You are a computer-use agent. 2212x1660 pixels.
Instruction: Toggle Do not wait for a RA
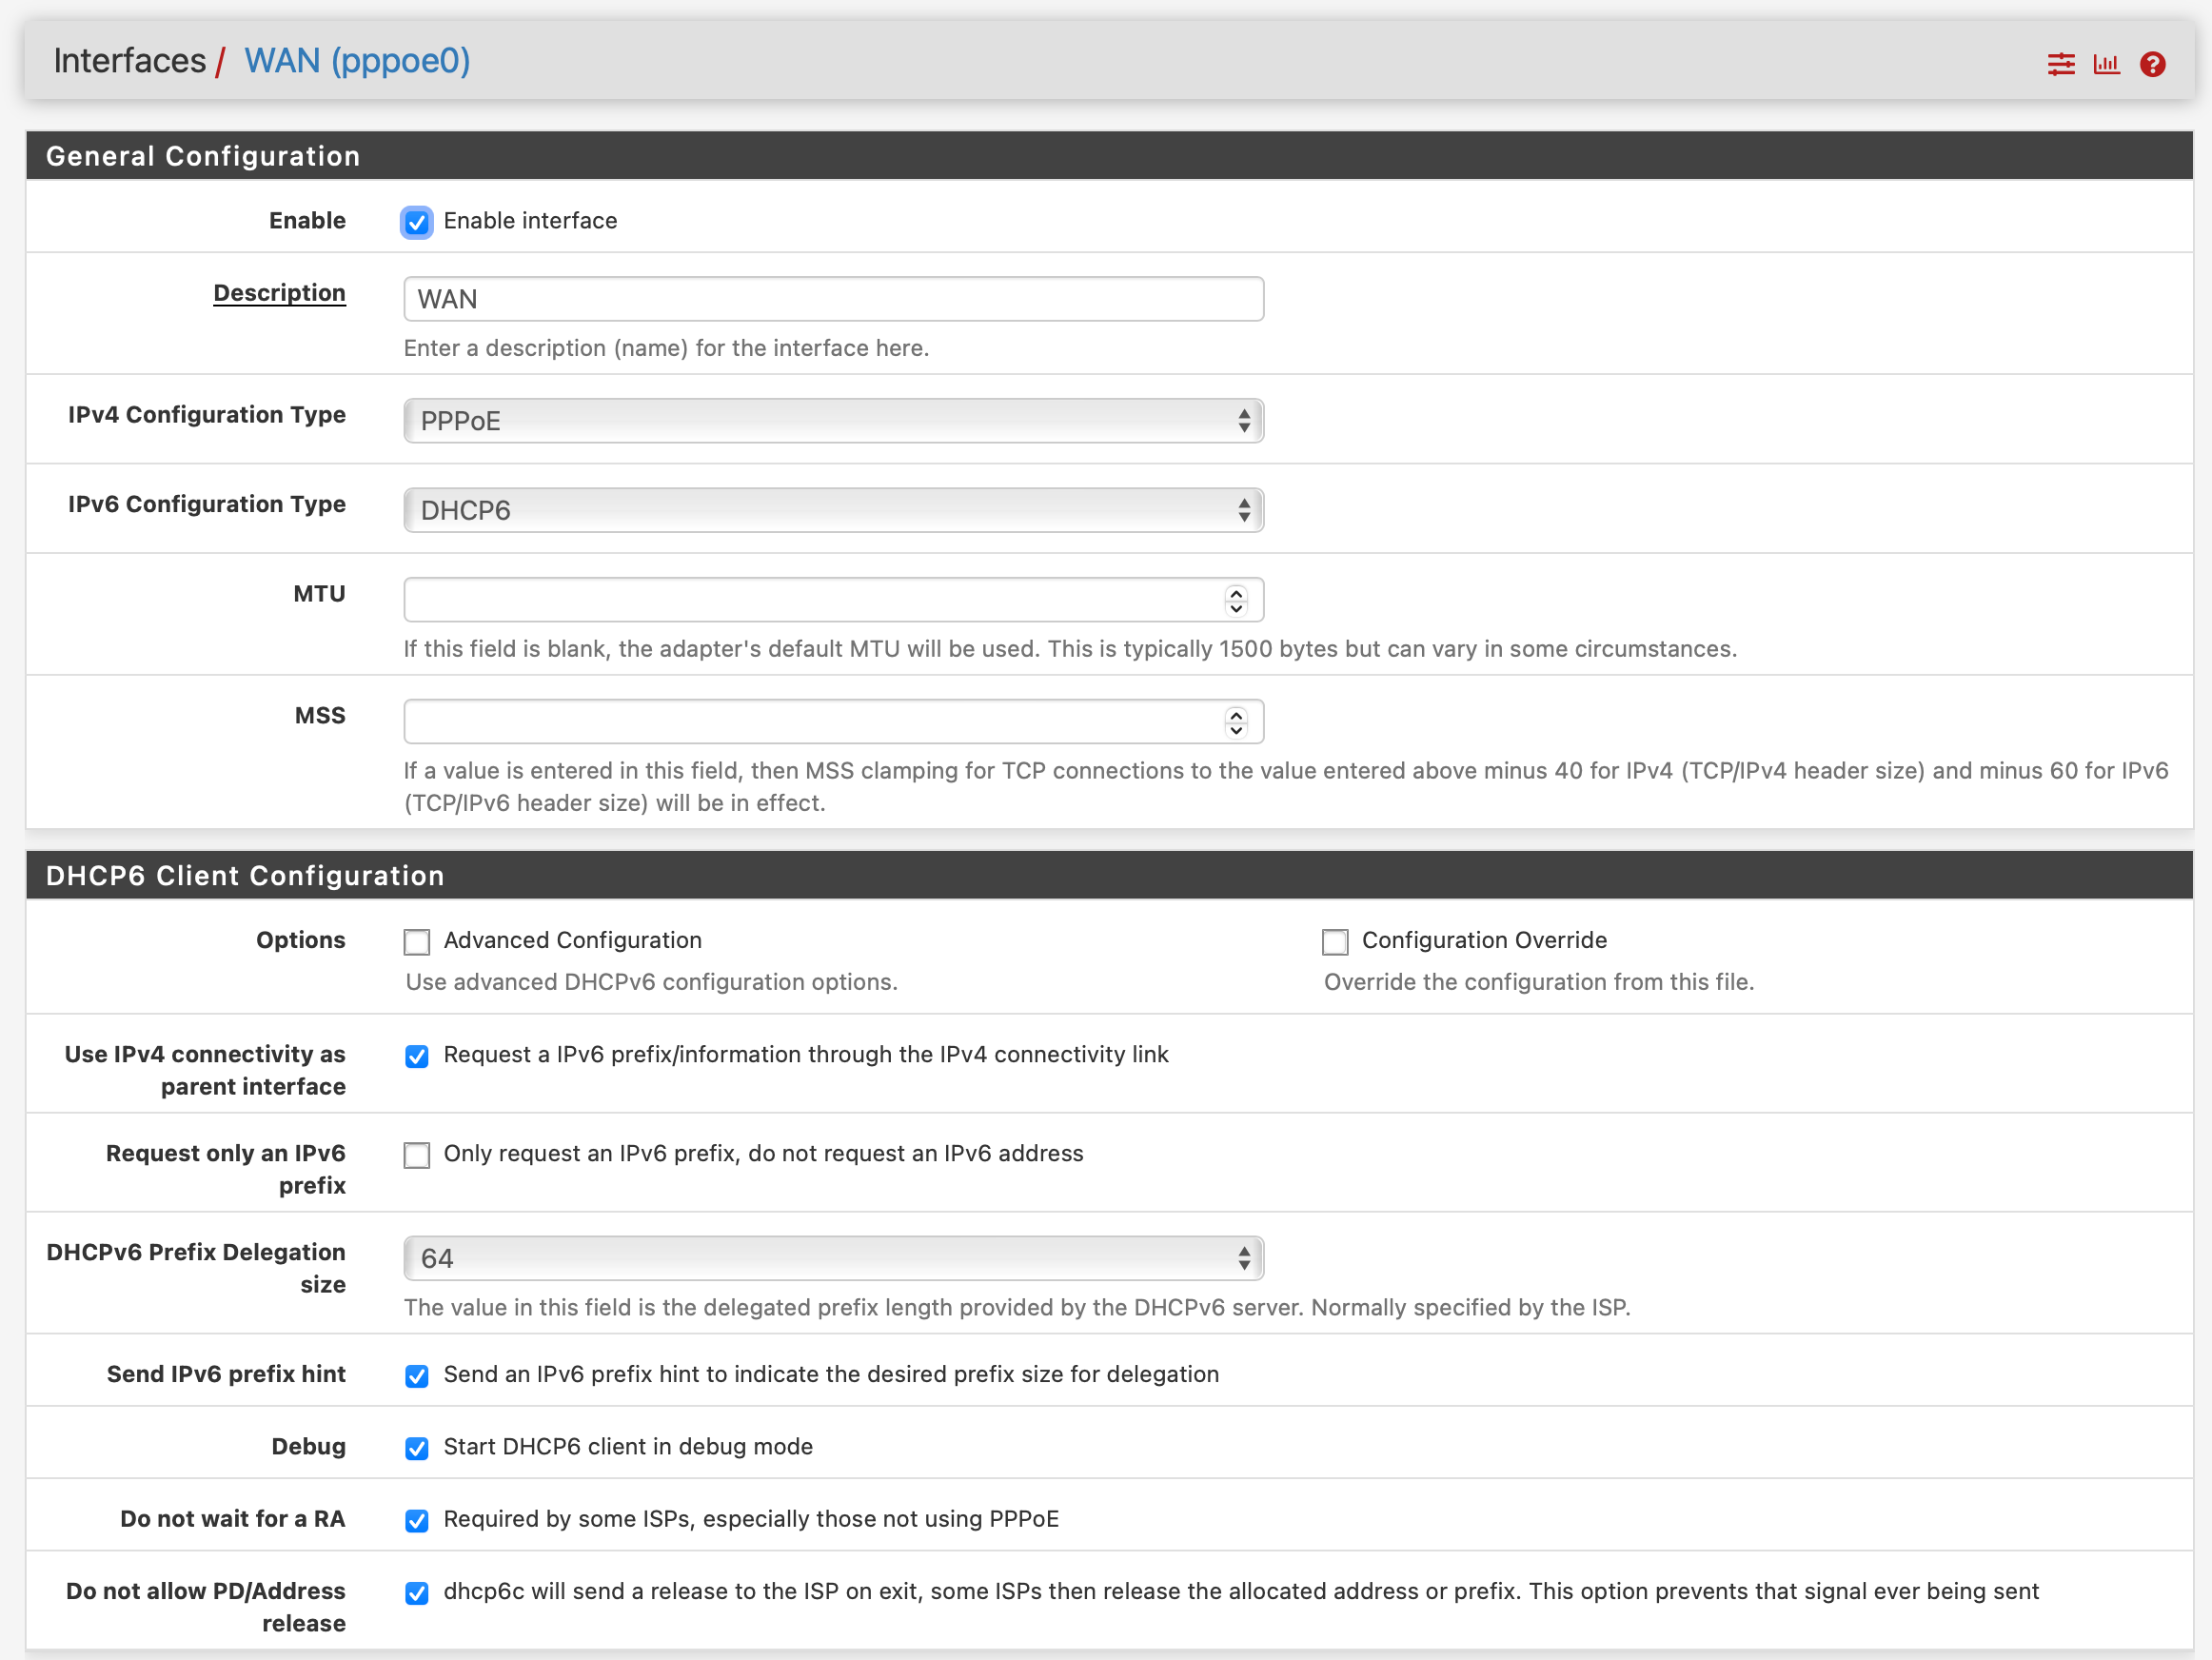point(417,1521)
